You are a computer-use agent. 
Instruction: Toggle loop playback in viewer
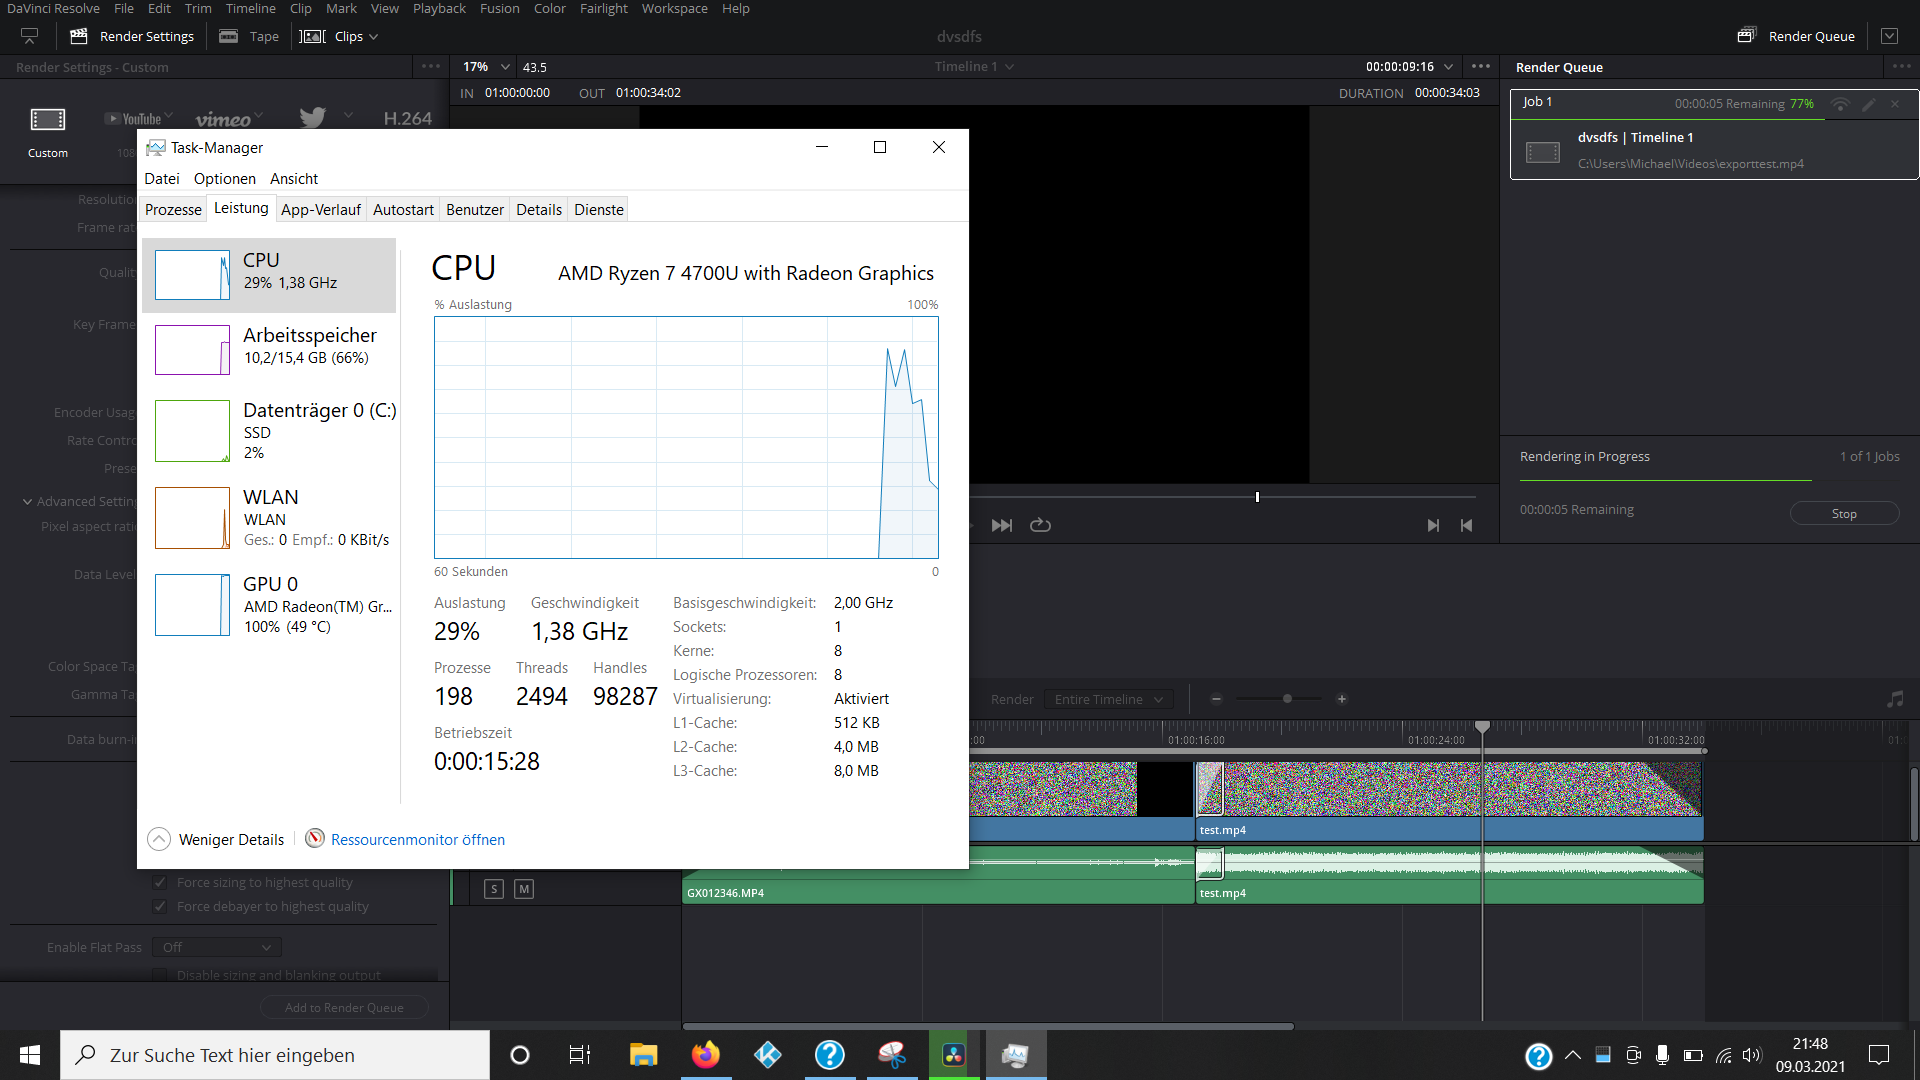pyautogui.click(x=1040, y=525)
